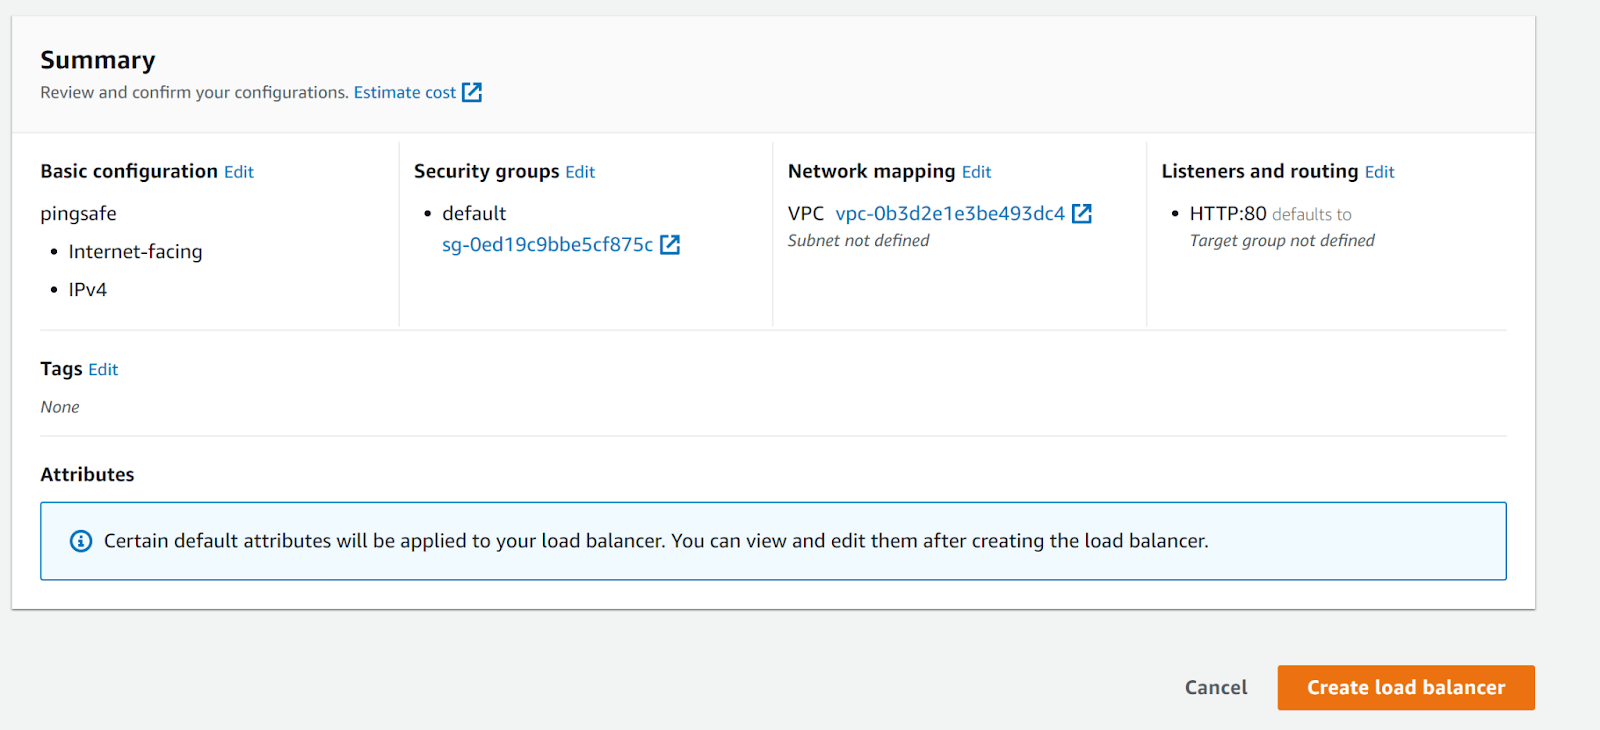Viewport: 1600px width, 730px height.
Task: Edit the Basic configuration section
Action: [239, 172]
